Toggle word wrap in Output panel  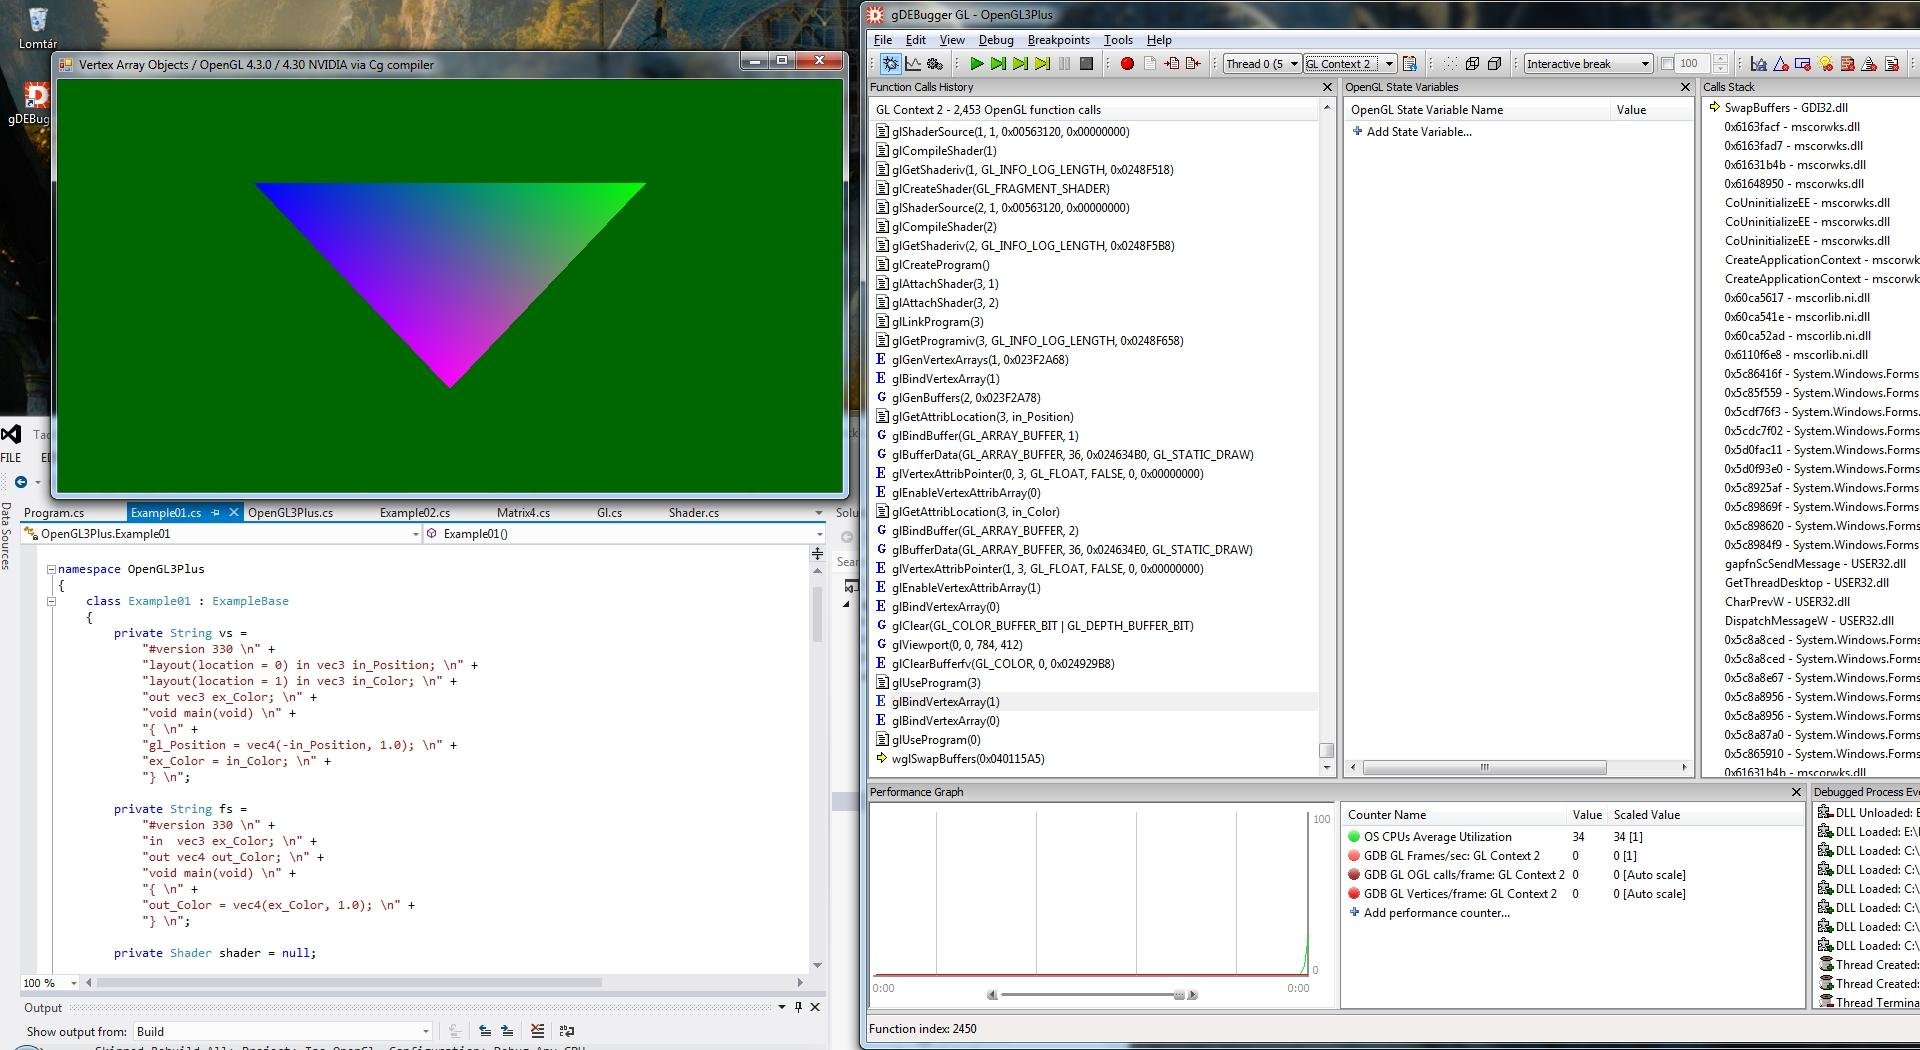567,1031
